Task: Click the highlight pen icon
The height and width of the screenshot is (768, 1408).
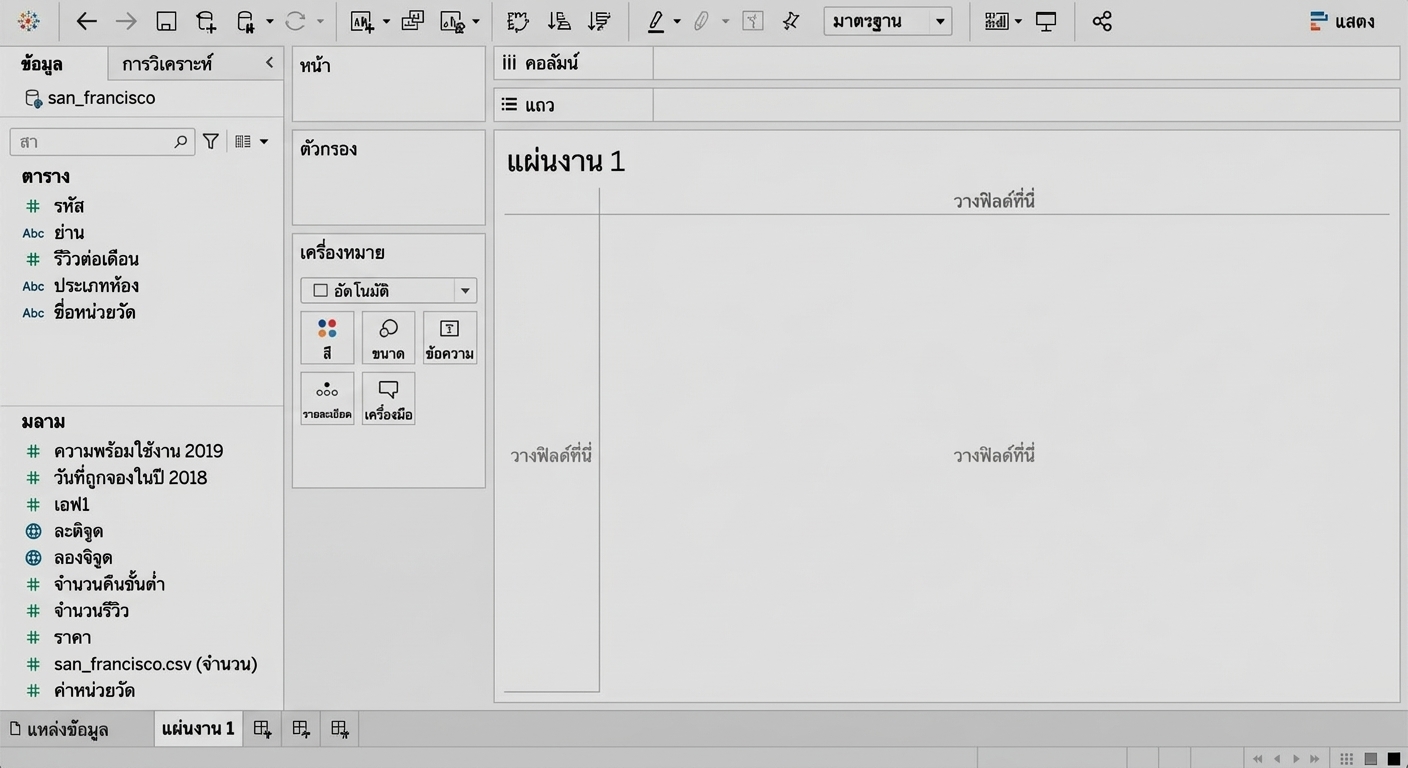Action: pos(656,21)
